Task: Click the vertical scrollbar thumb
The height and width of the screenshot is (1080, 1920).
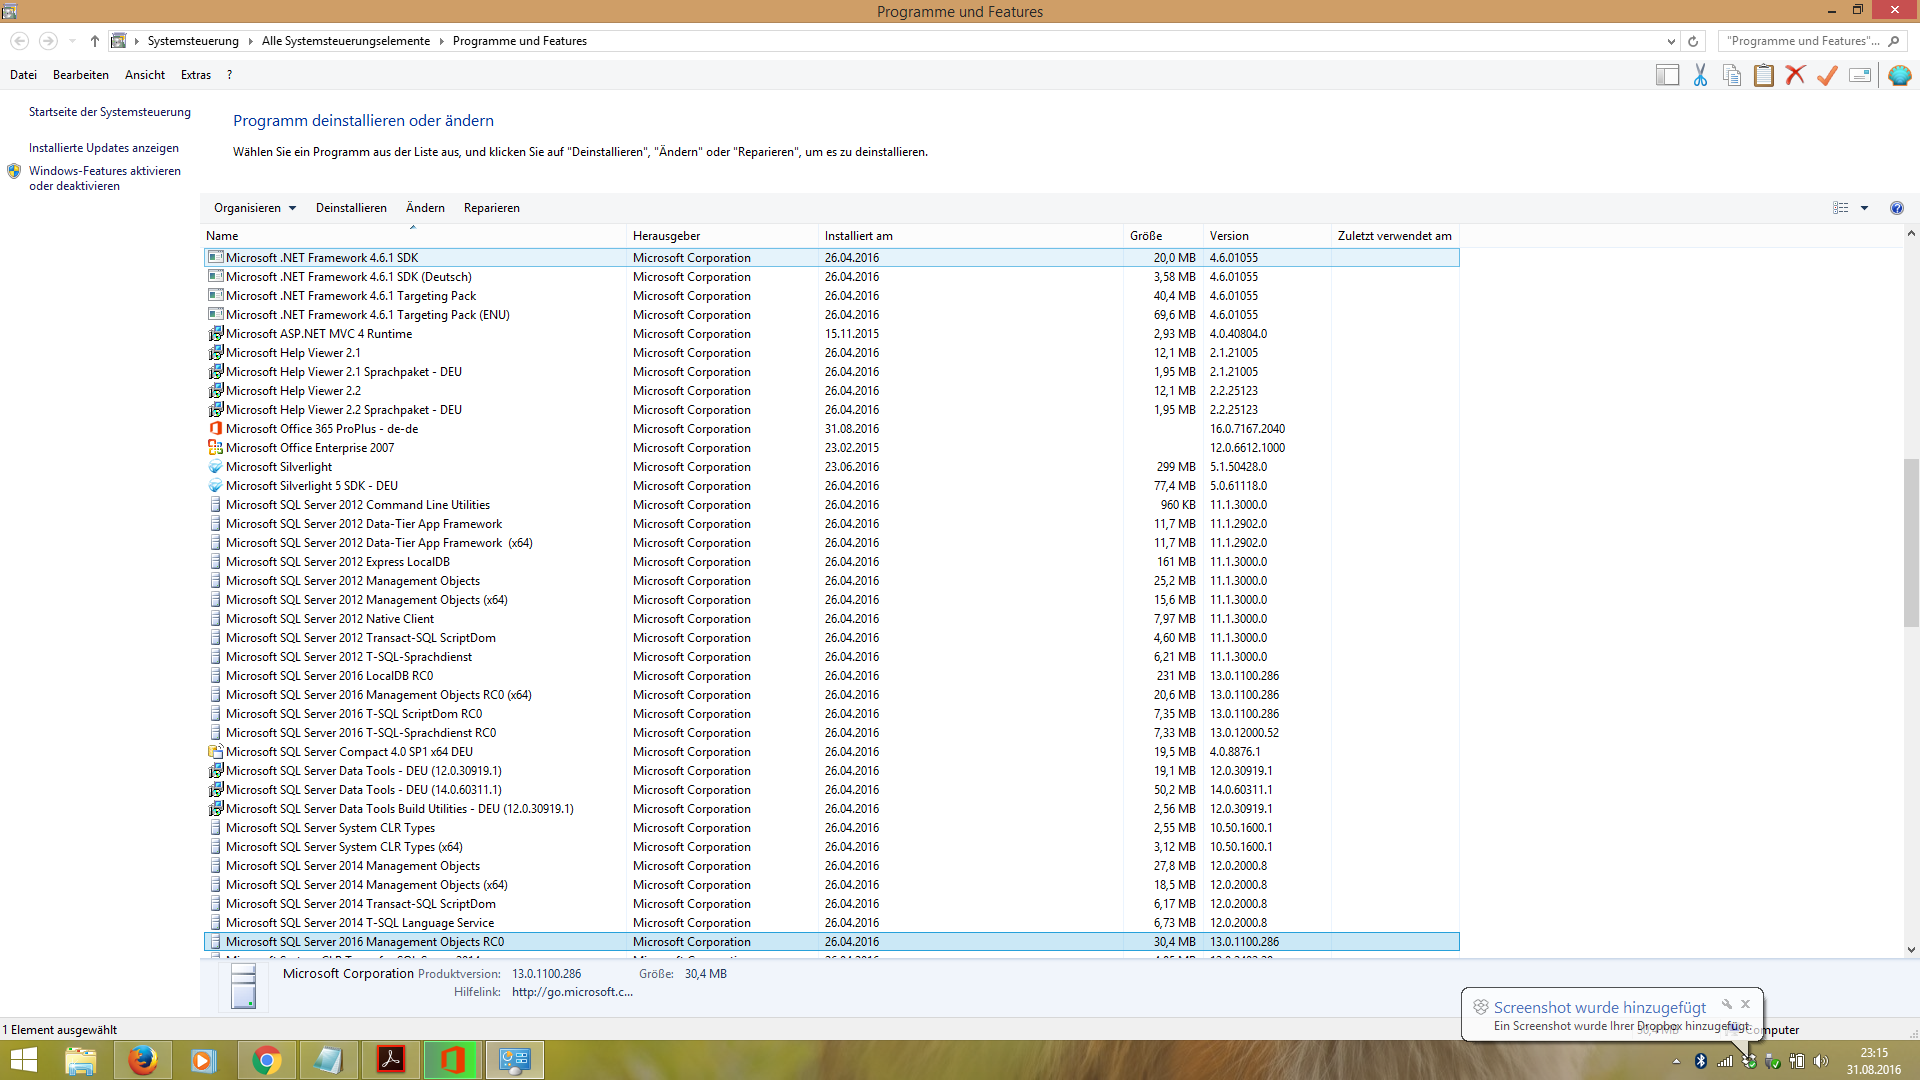Action: click(1910, 540)
